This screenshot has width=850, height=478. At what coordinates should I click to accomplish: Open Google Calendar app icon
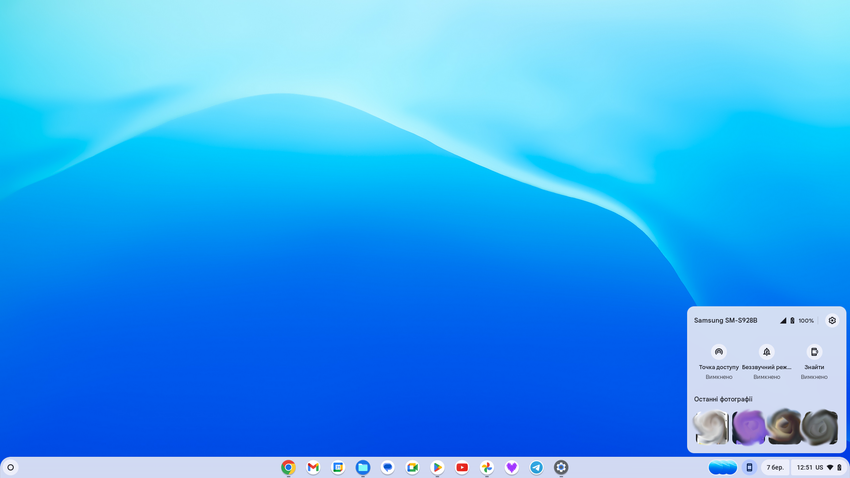(x=338, y=467)
